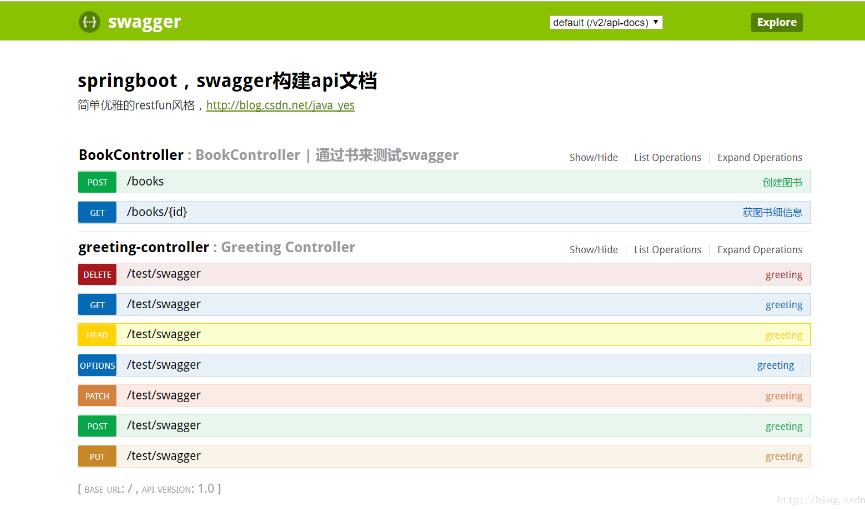Click the DELETE badge for /test/swagger

point(97,275)
